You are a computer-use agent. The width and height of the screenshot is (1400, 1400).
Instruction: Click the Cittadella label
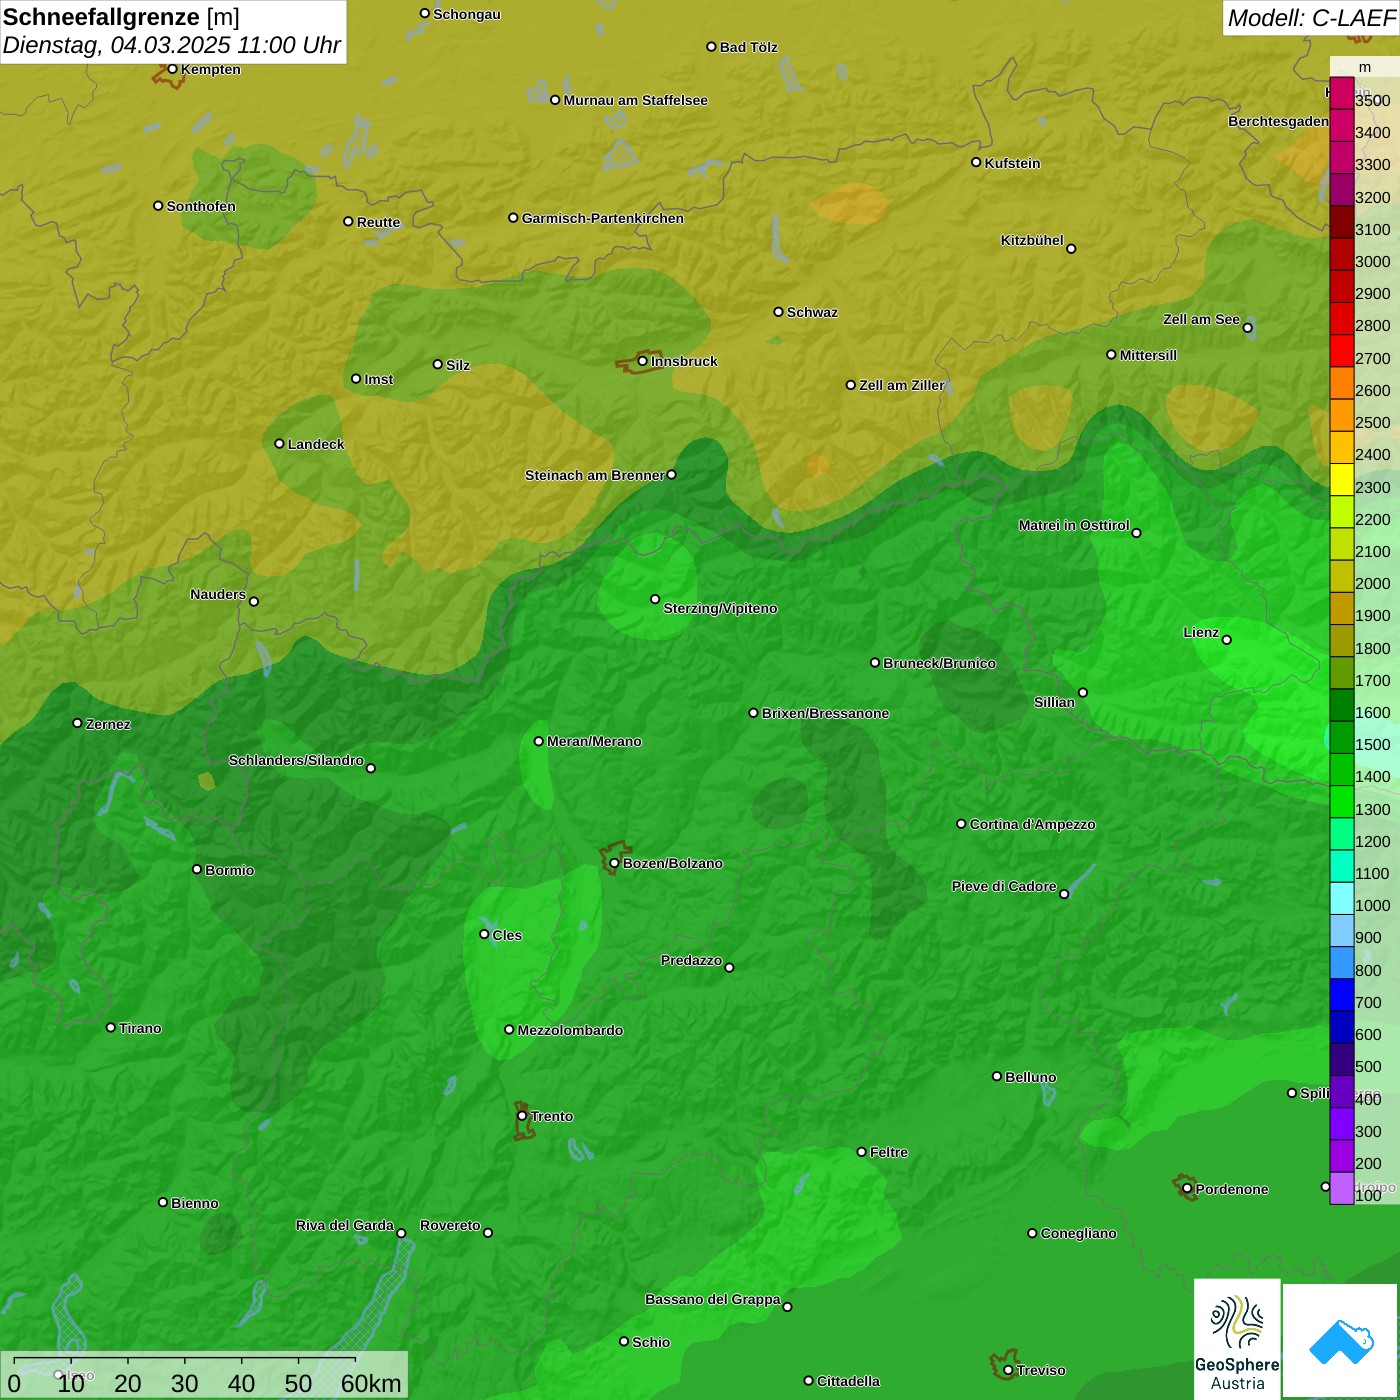[848, 1381]
